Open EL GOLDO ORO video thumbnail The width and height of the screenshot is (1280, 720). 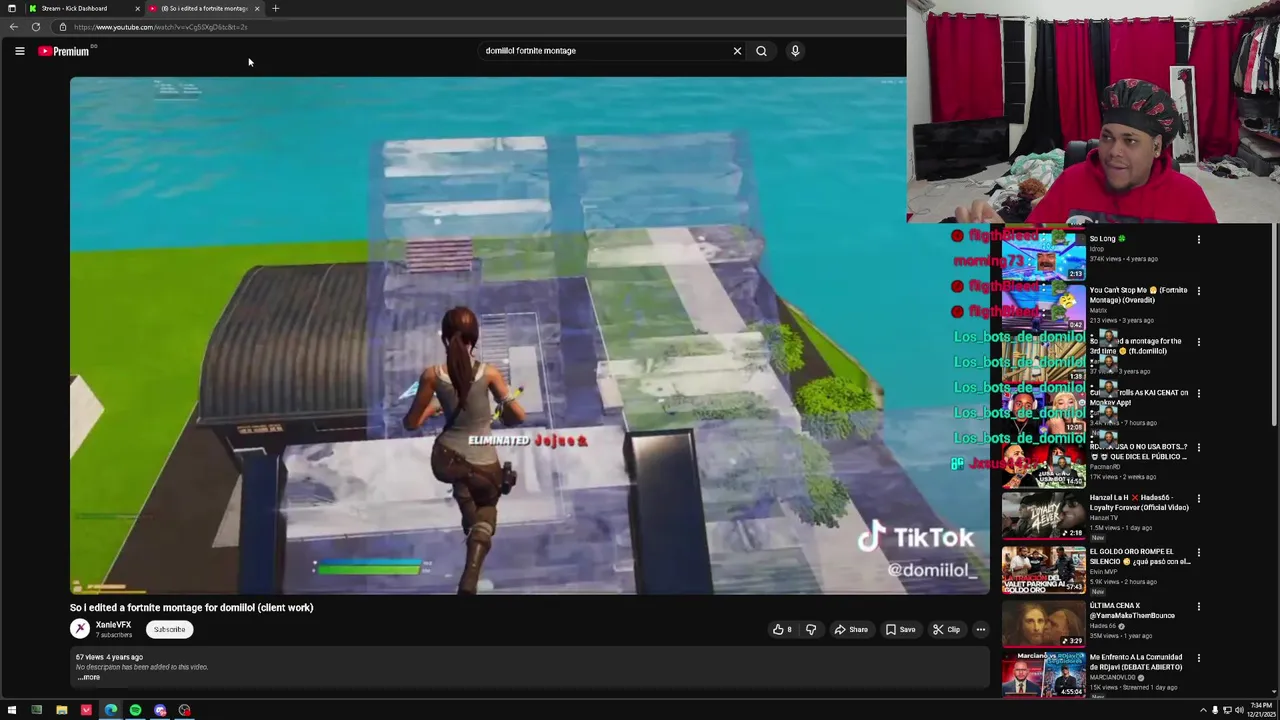(1043, 569)
